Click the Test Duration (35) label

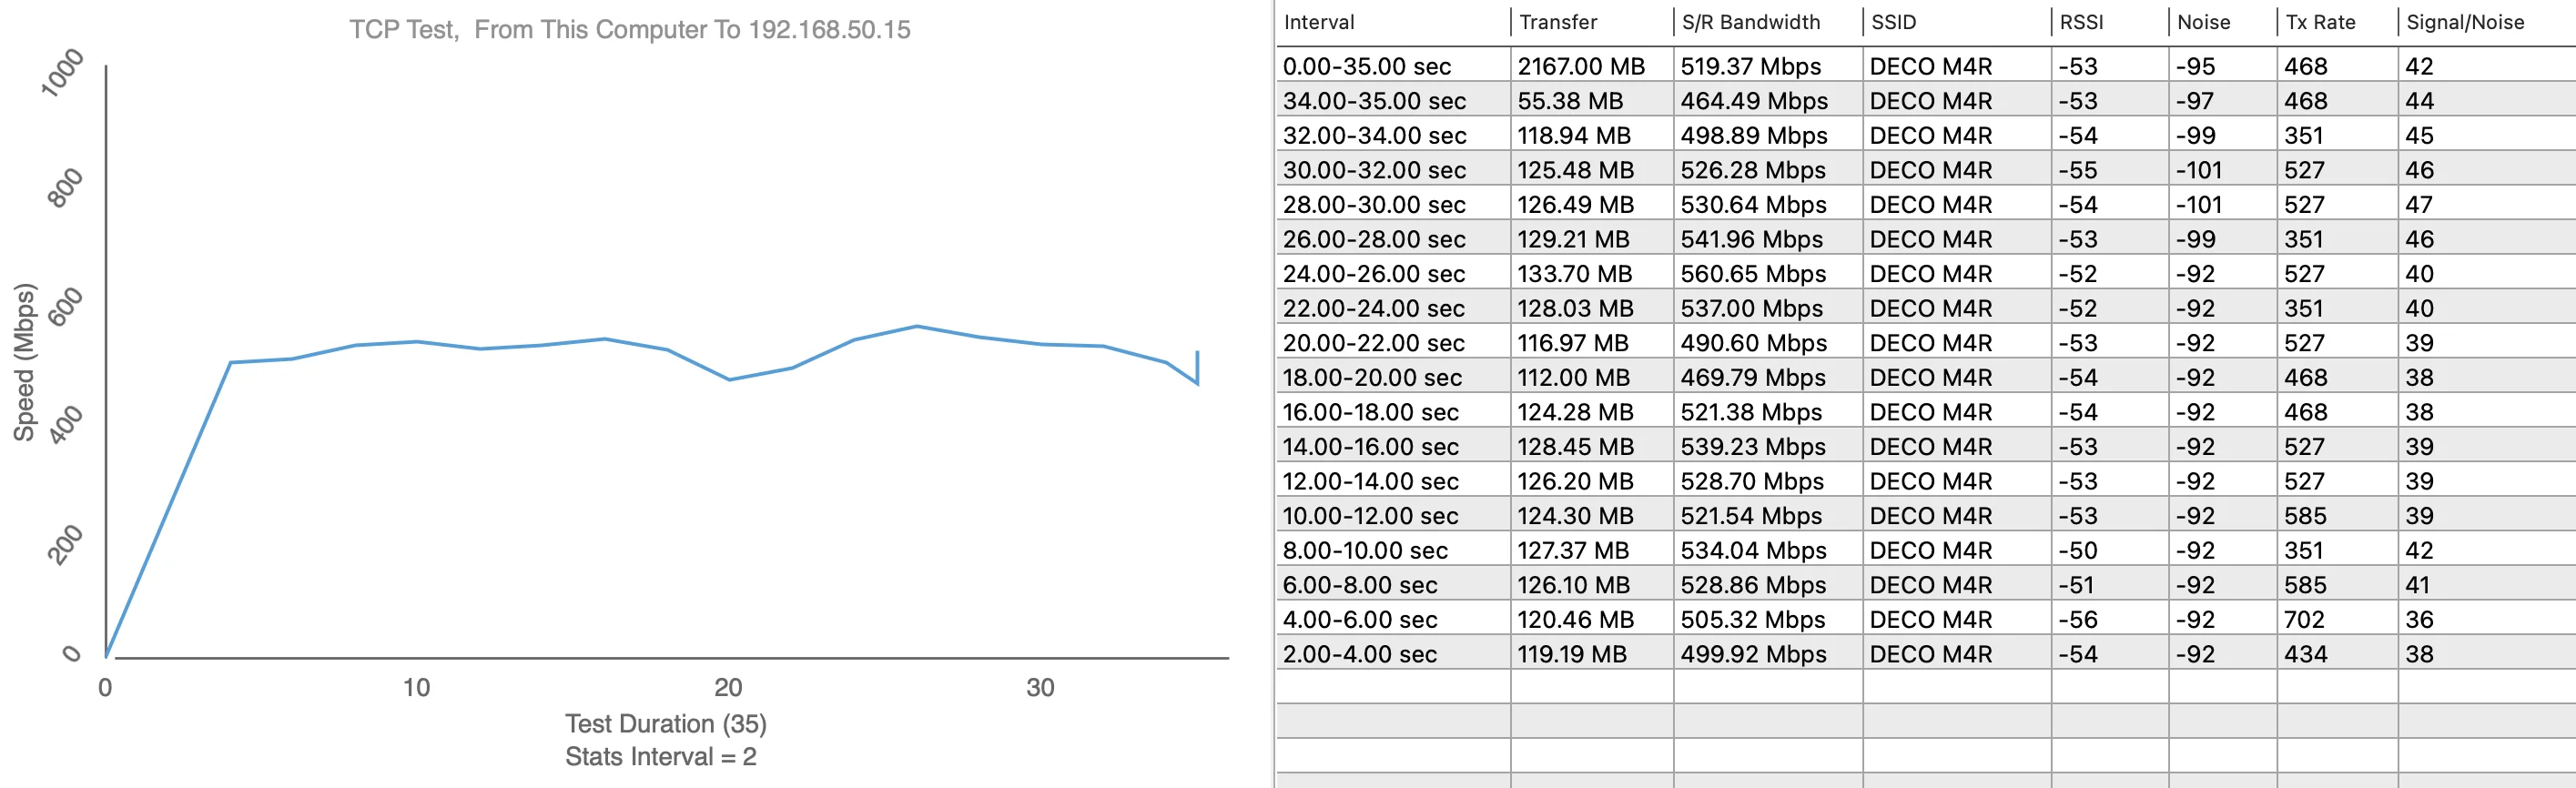point(665,723)
